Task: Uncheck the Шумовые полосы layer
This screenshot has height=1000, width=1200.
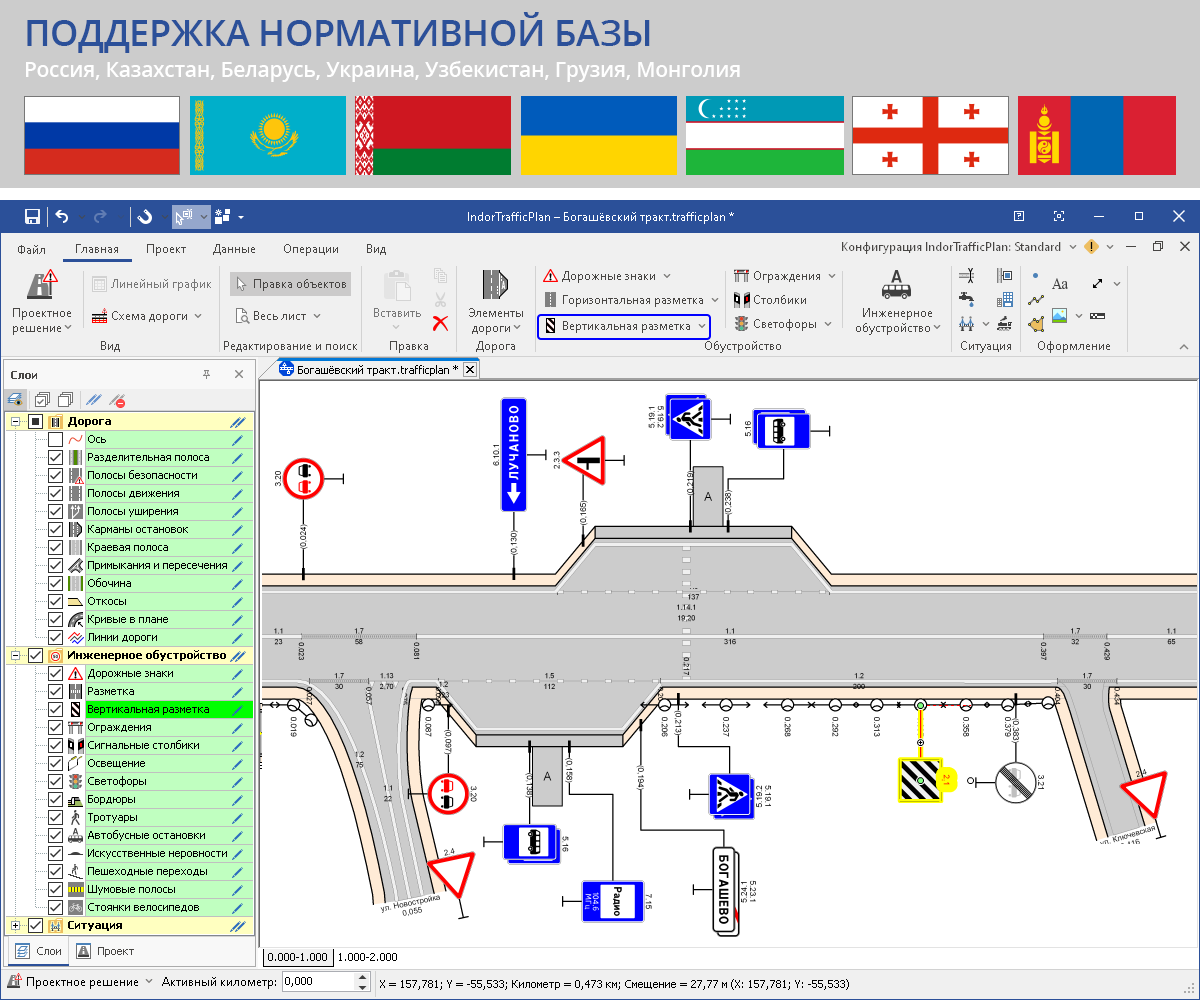Action: click(x=56, y=889)
